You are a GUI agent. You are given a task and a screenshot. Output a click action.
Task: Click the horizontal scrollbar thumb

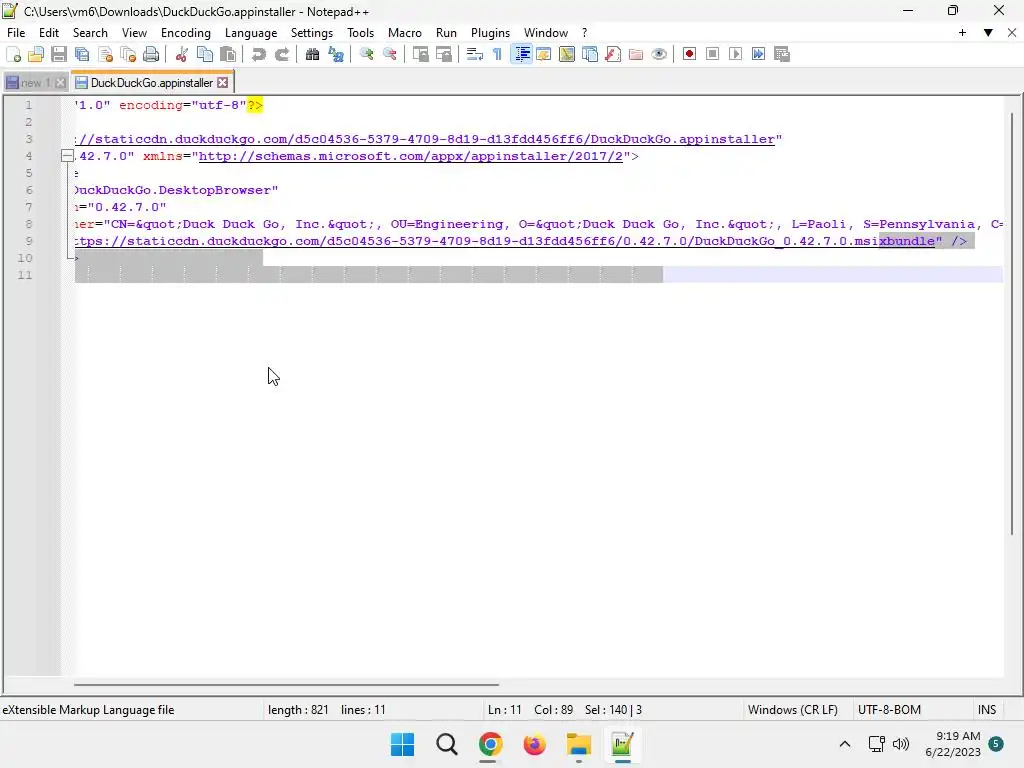pyautogui.click(x=286, y=684)
